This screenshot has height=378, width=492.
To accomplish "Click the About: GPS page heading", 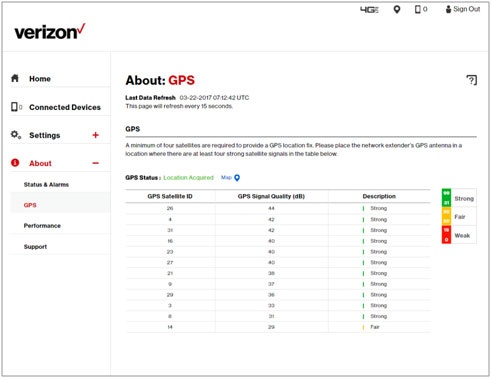I will [x=160, y=80].
